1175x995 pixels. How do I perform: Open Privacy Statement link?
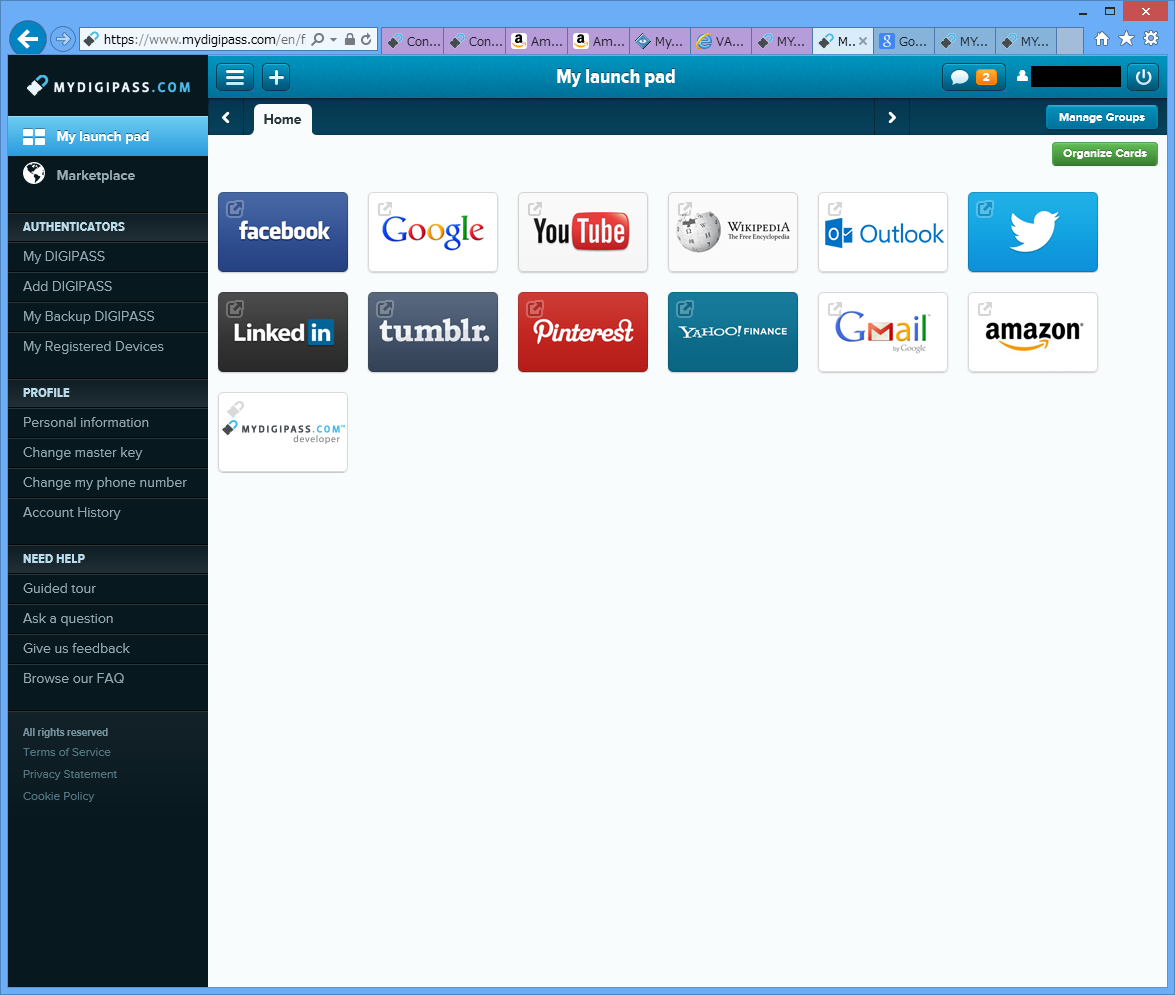pyautogui.click(x=70, y=774)
